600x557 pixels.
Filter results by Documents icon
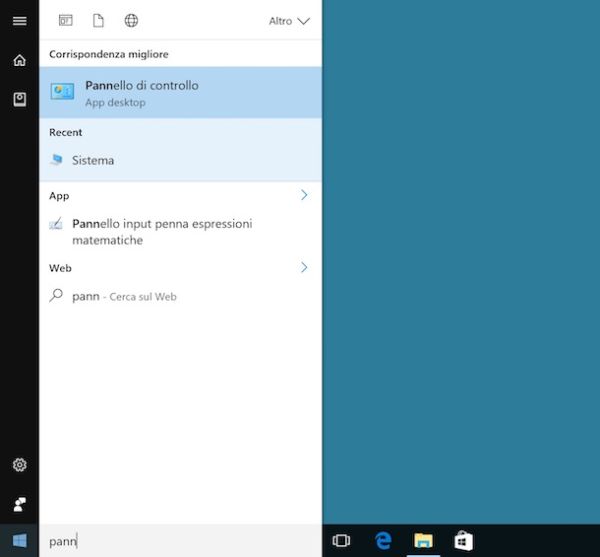click(98, 20)
